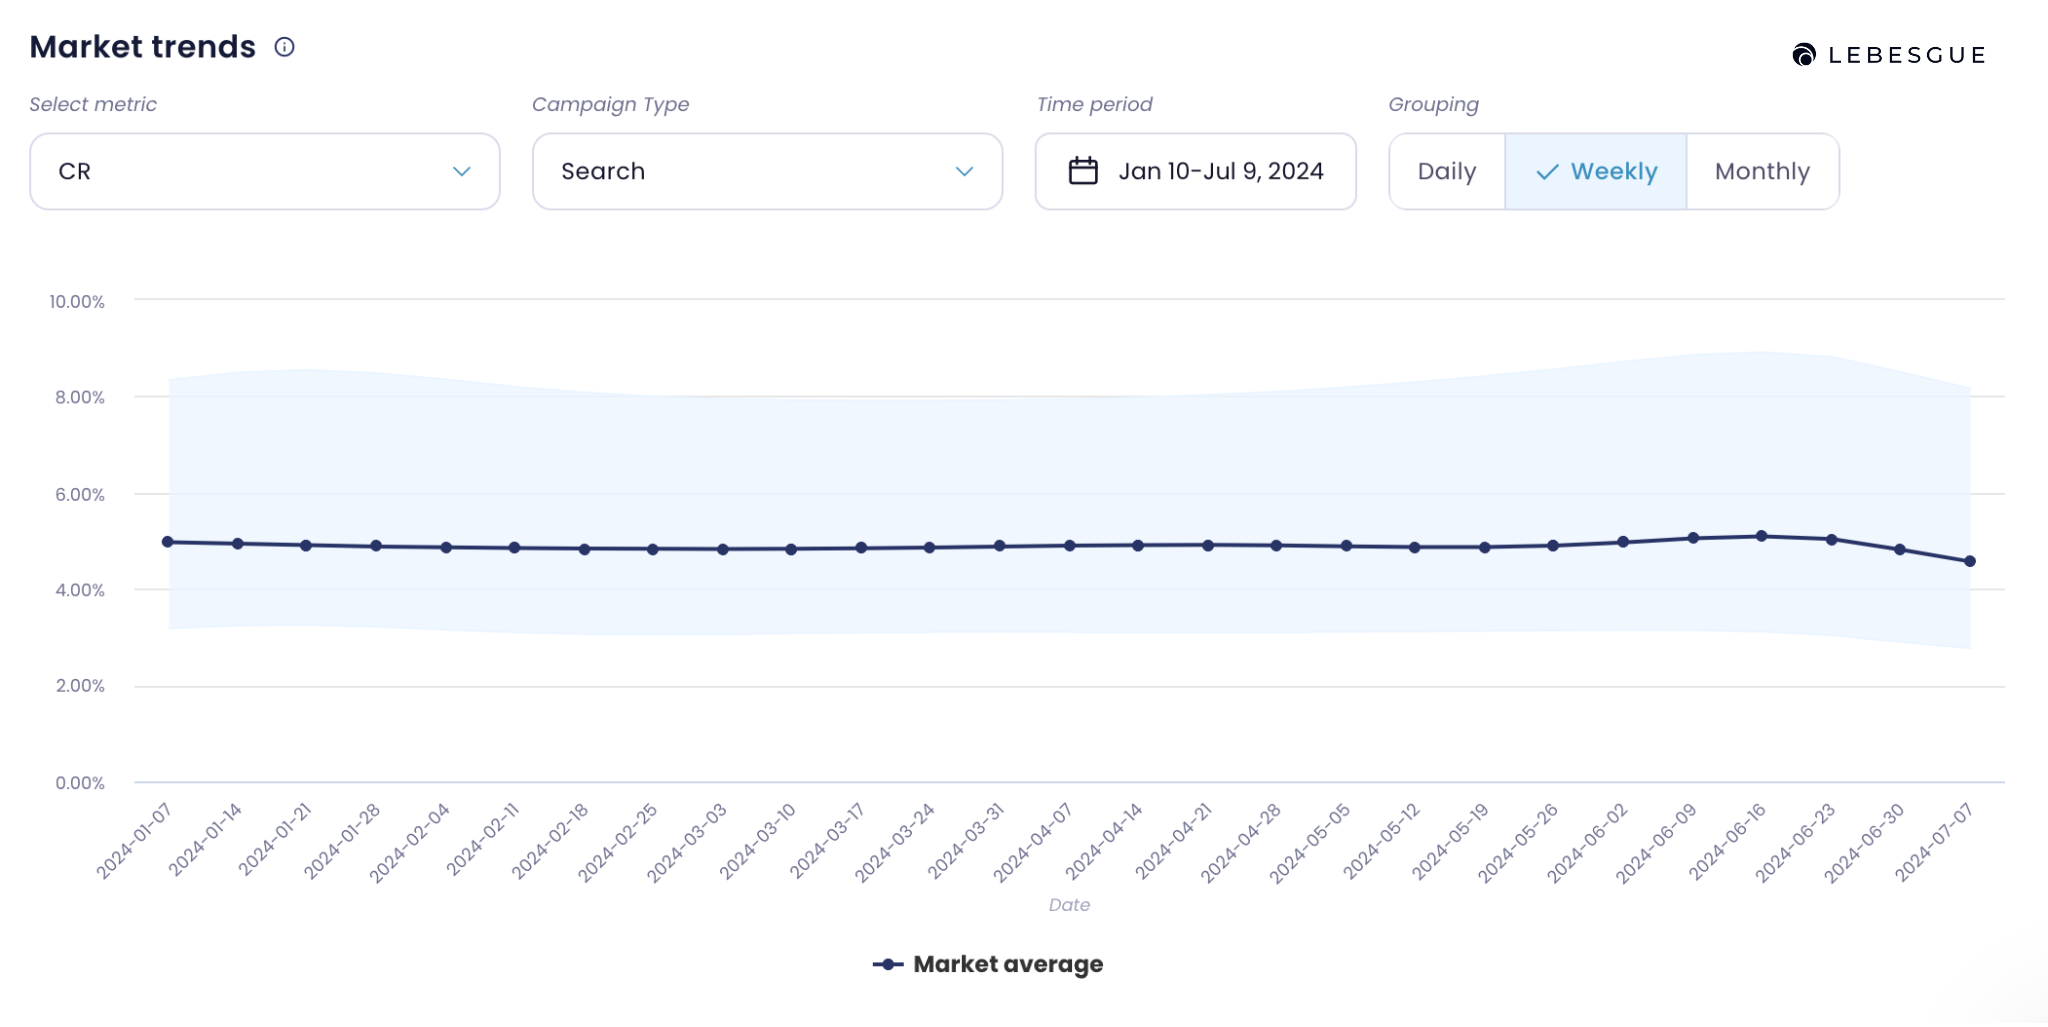This screenshot has width=2048, height=1027.
Task: Click the Lebesgue logo icon
Action: pyautogui.click(x=1804, y=55)
